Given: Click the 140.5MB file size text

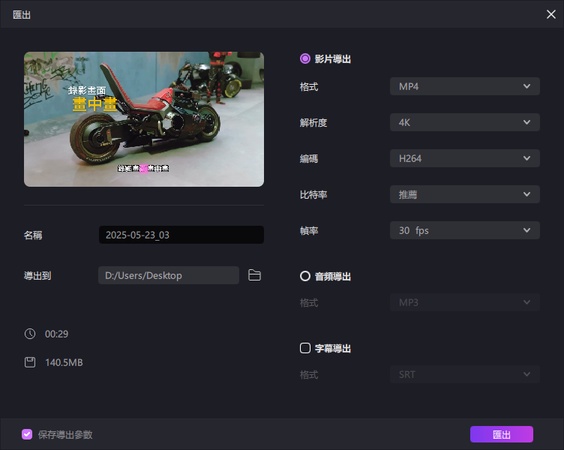Looking at the screenshot, I should [64, 362].
